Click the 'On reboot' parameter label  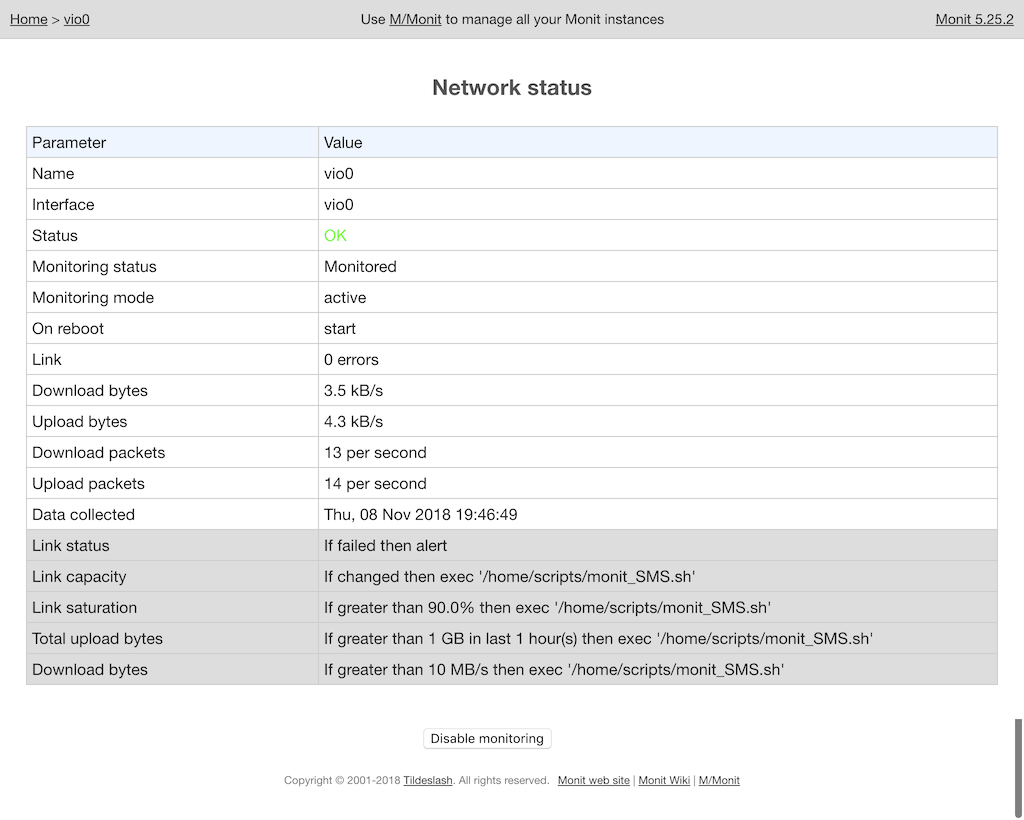[x=68, y=328]
